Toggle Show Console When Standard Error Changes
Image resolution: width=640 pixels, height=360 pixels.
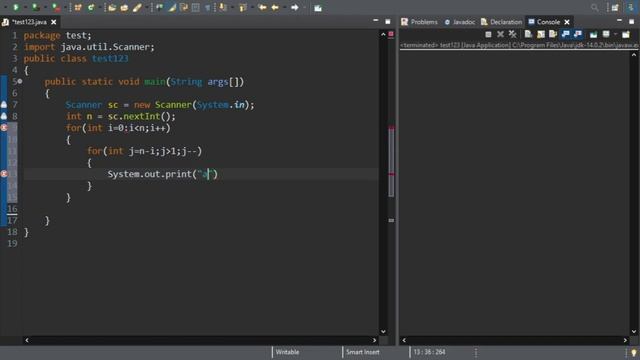point(578,34)
